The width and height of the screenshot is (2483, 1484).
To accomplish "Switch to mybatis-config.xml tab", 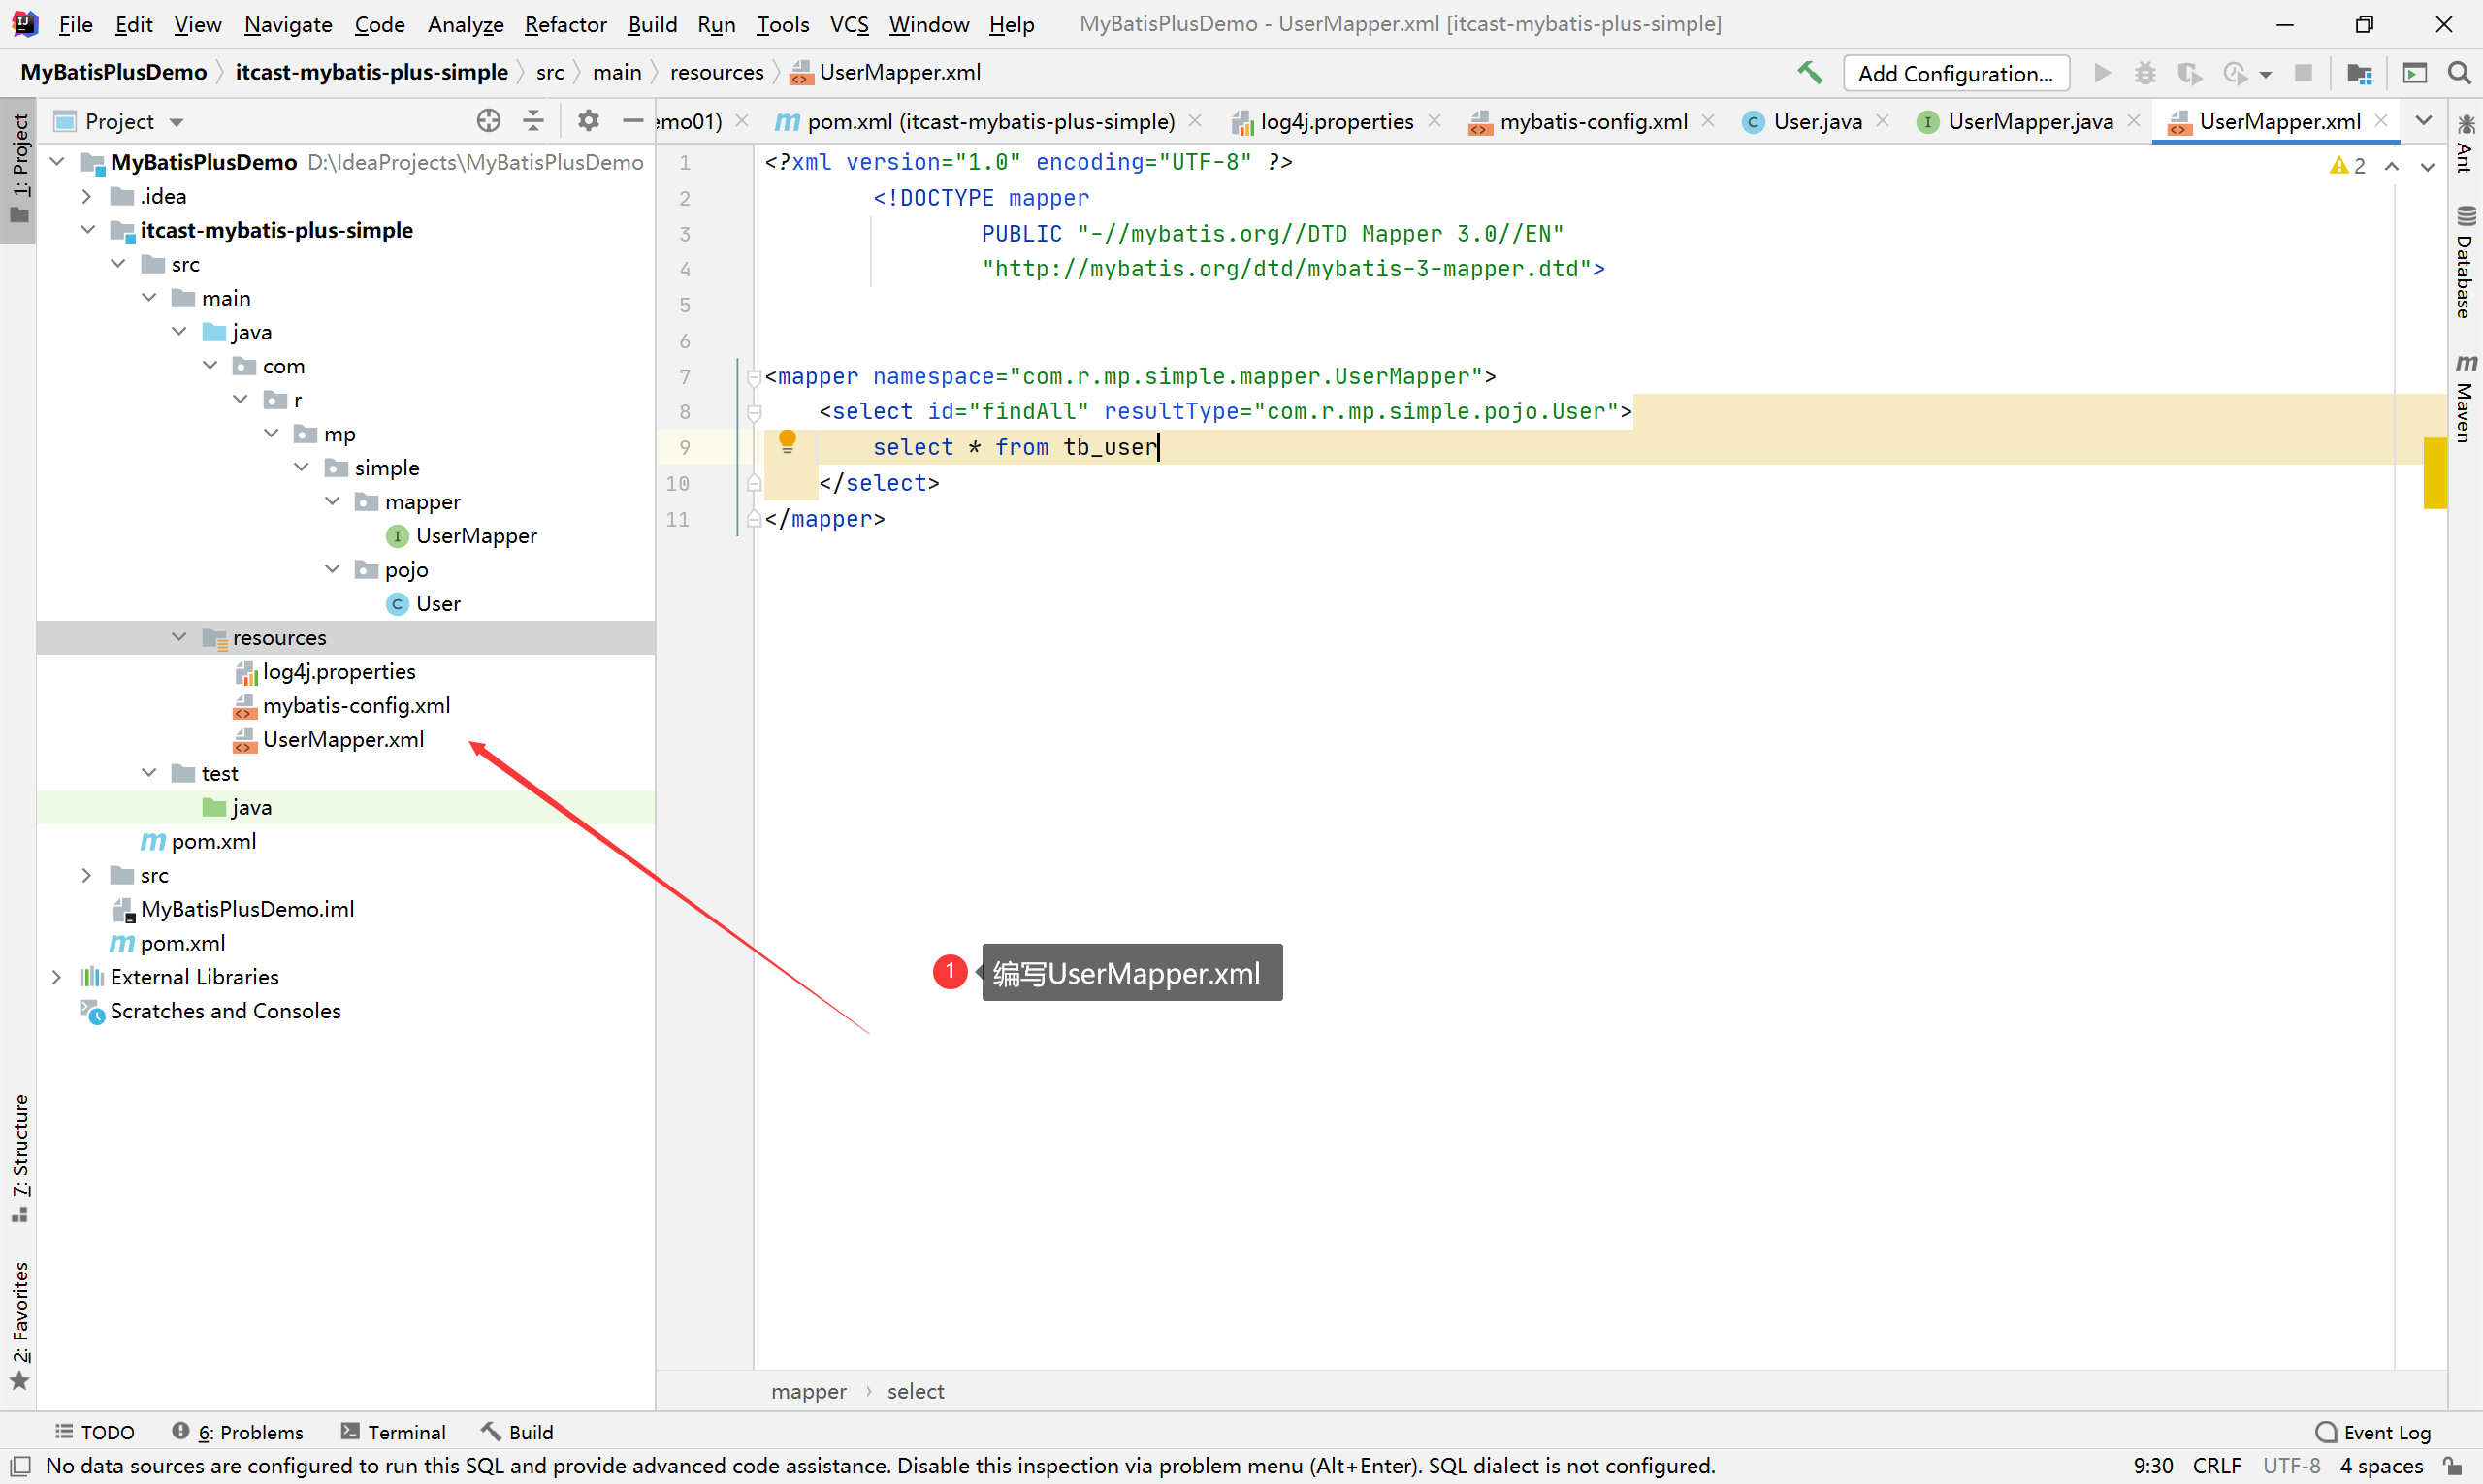I will tap(1592, 121).
